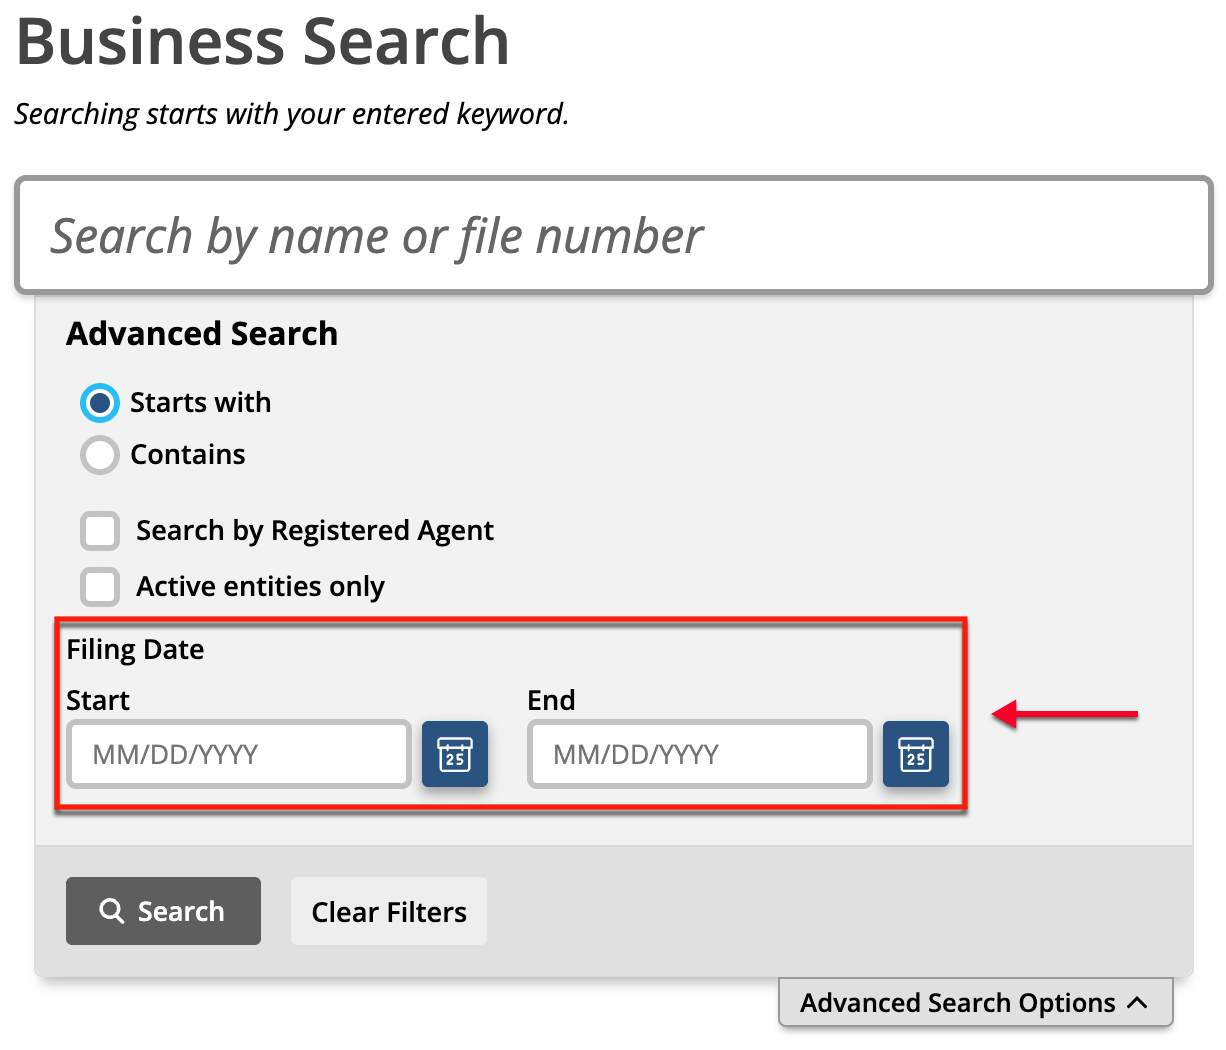The height and width of the screenshot is (1050, 1226).
Task: Collapse the Advanced Search Options panel
Action: pos(975,1002)
